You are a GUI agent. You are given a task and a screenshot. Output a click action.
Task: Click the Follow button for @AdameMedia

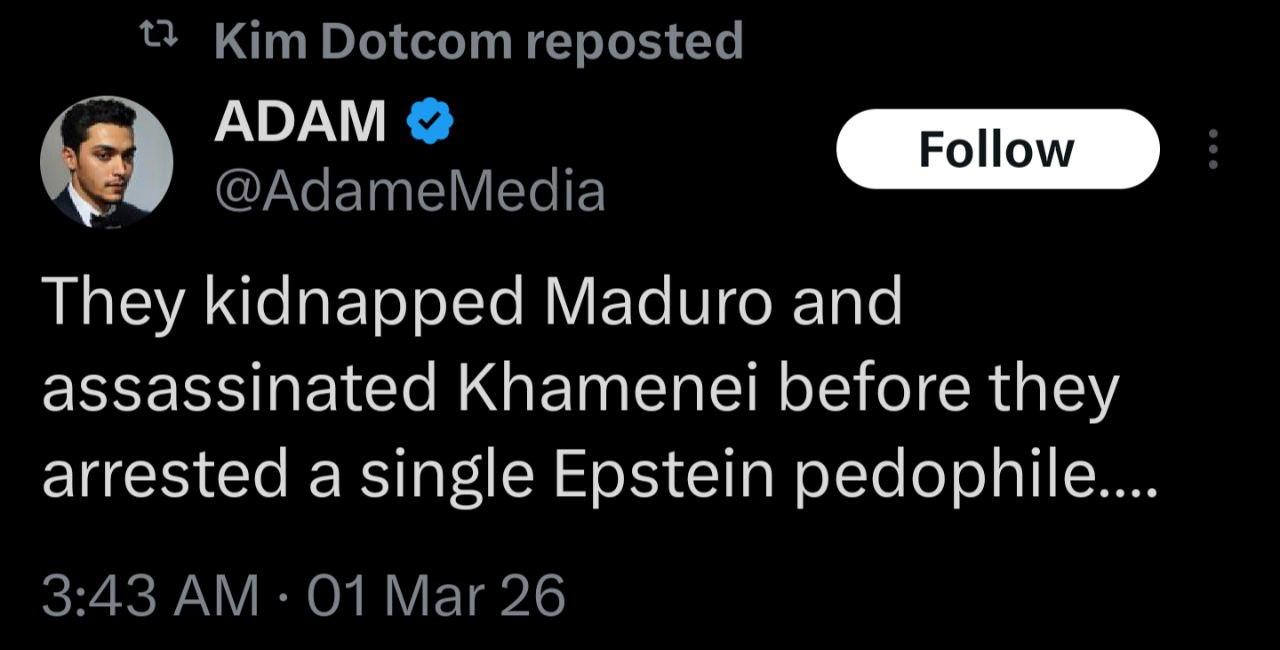tap(996, 150)
